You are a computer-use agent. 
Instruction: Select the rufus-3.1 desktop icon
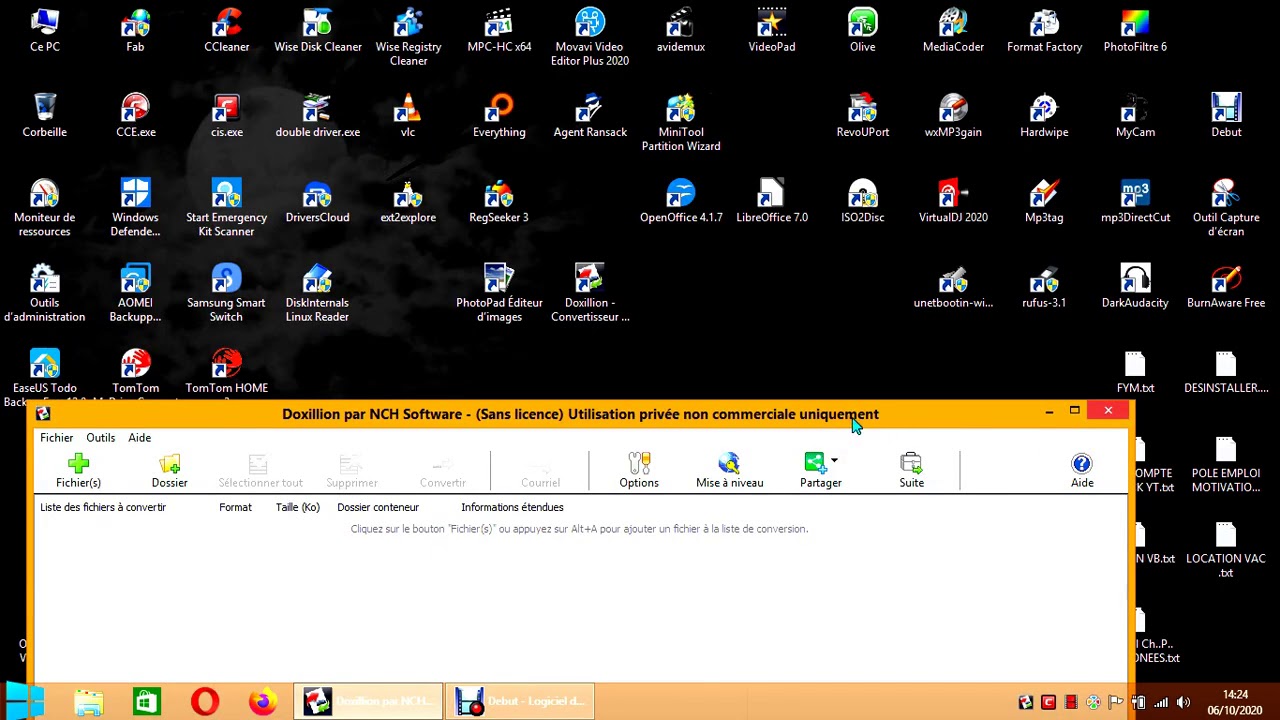coord(1044,286)
